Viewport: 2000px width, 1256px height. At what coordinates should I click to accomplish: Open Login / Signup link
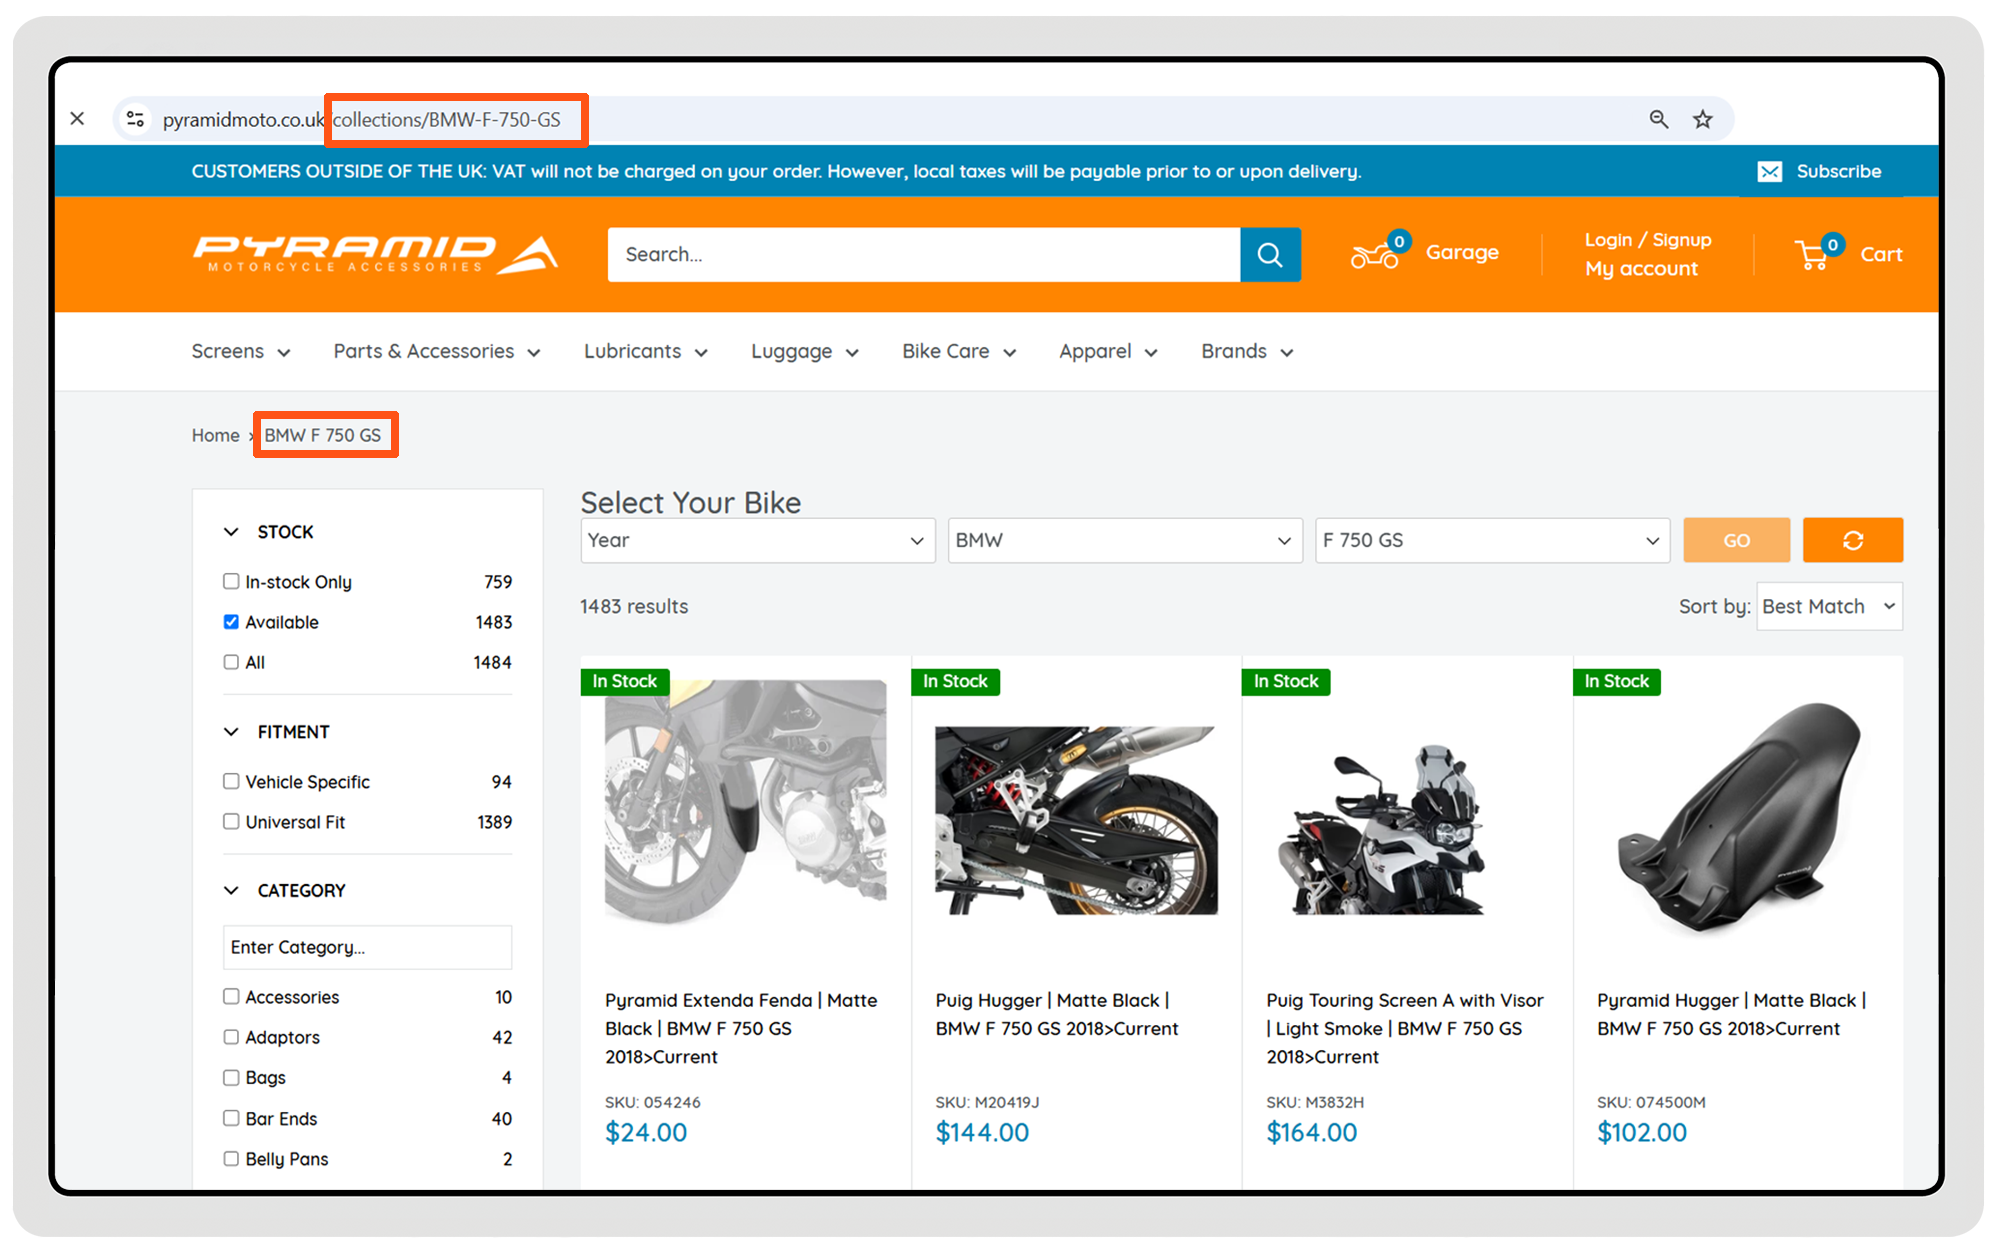point(1647,240)
